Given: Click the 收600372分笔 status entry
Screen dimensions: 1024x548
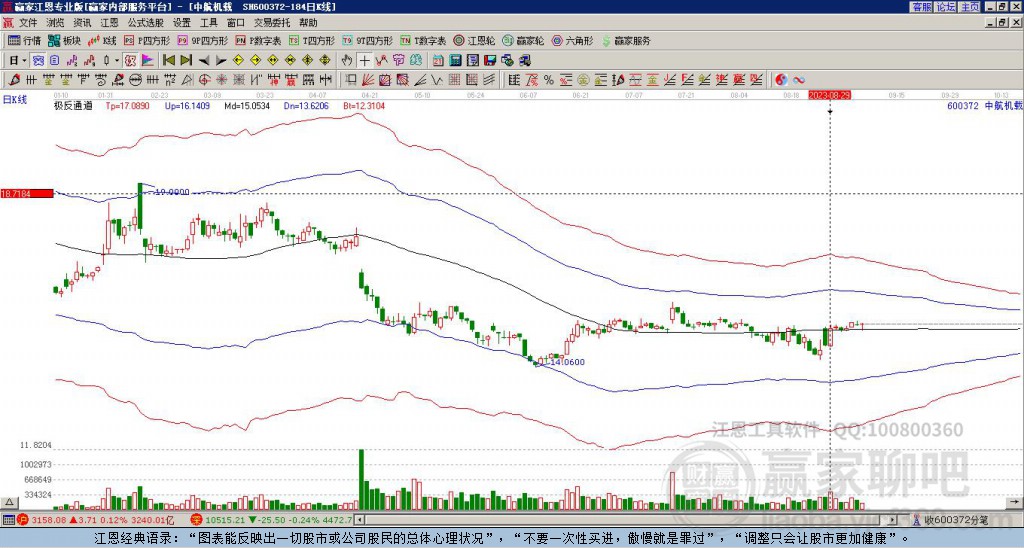Looking at the screenshot, I should [951, 520].
